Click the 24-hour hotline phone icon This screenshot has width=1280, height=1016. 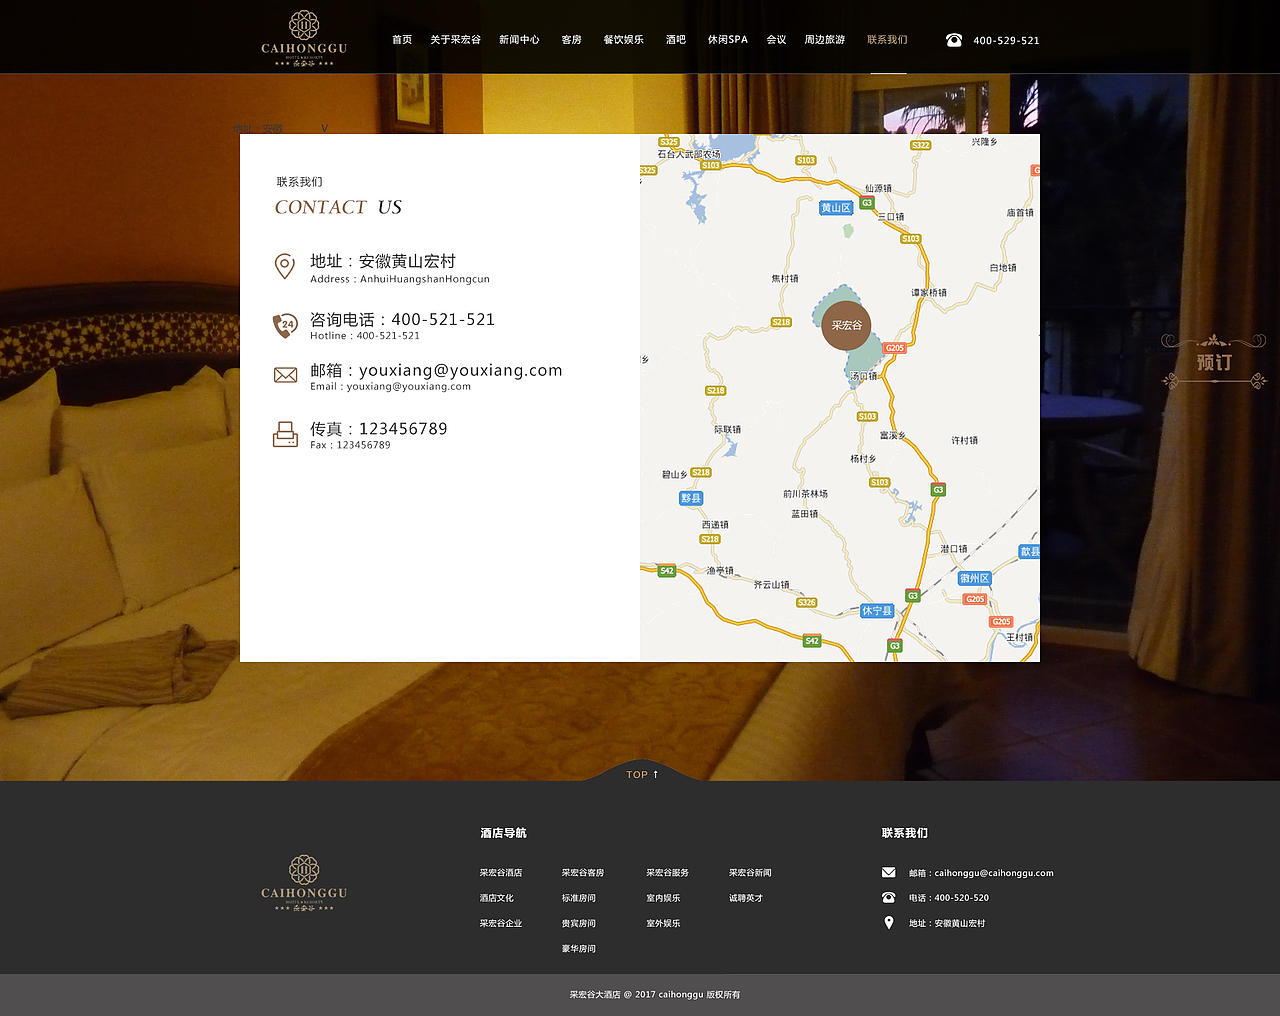pyautogui.click(x=285, y=325)
